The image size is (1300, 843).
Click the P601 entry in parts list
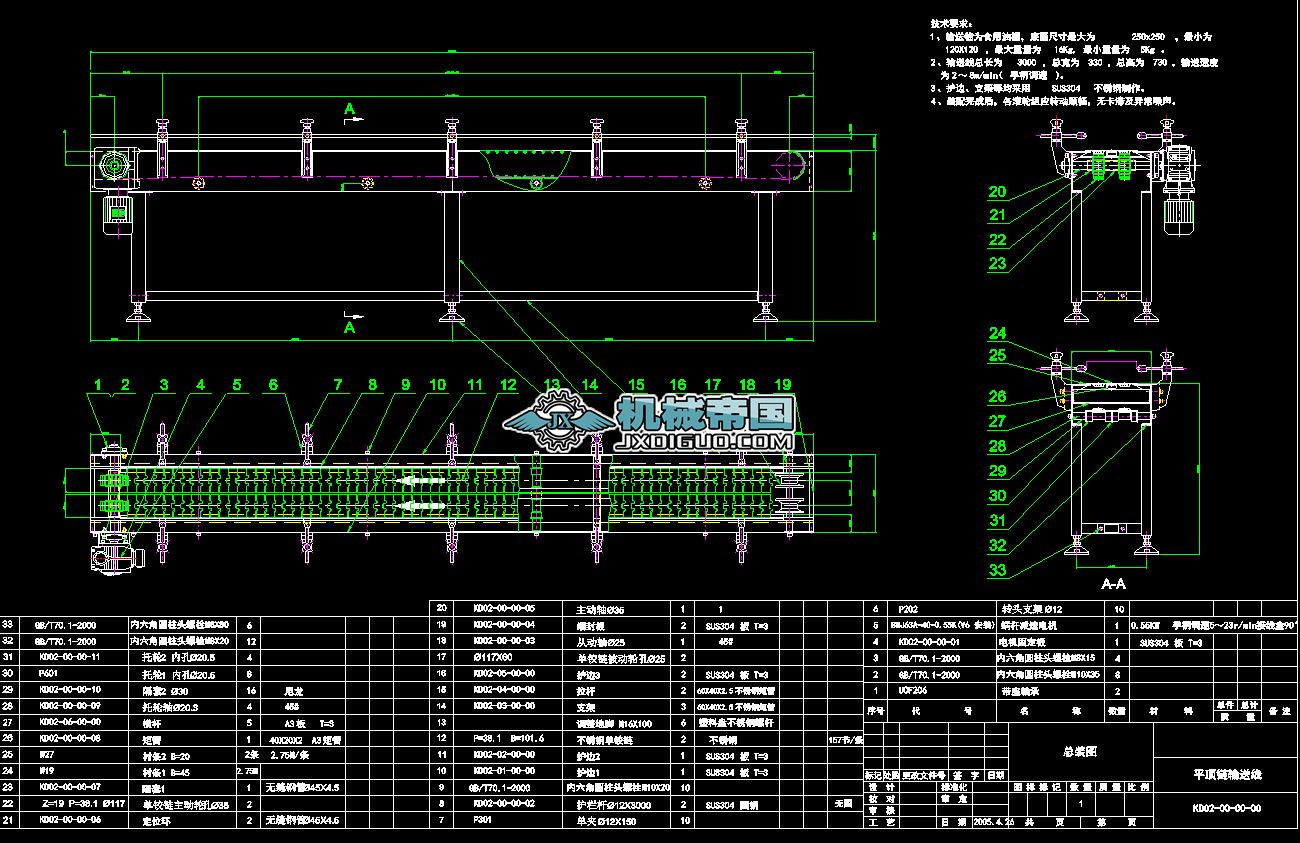(48, 673)
